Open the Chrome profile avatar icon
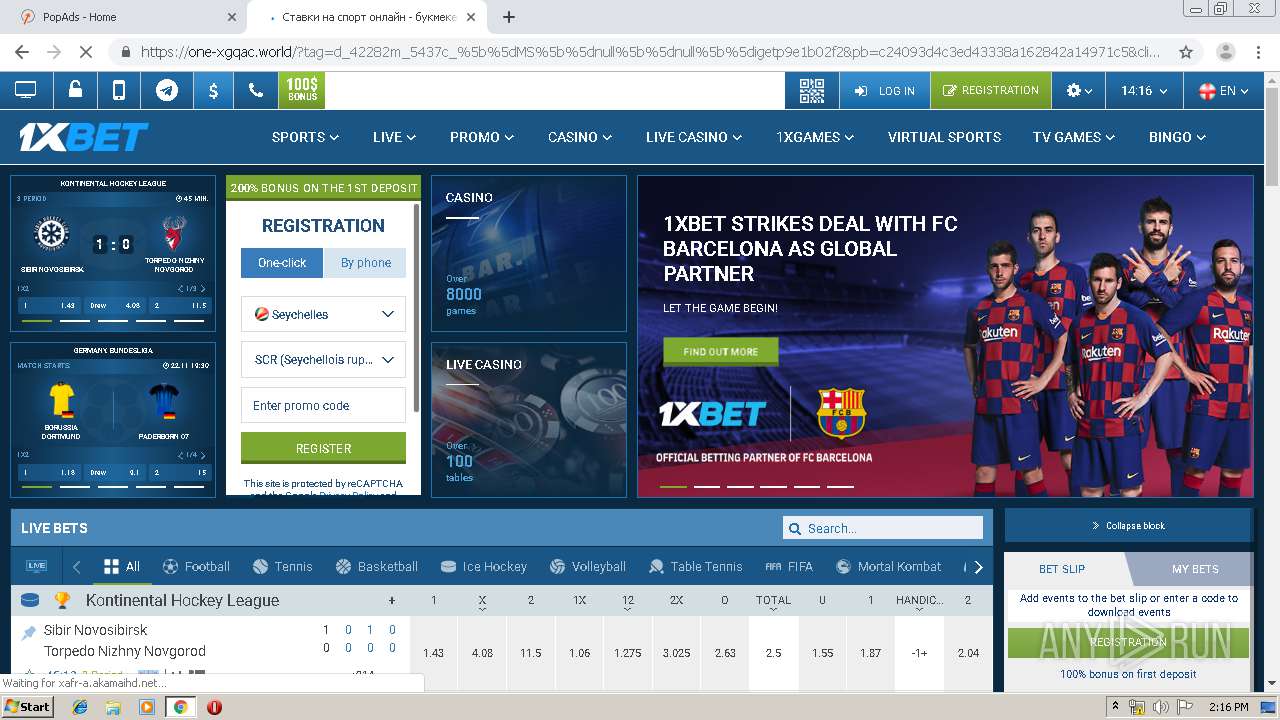The width and height of the screenshot is (1280, 720). 1225,52
